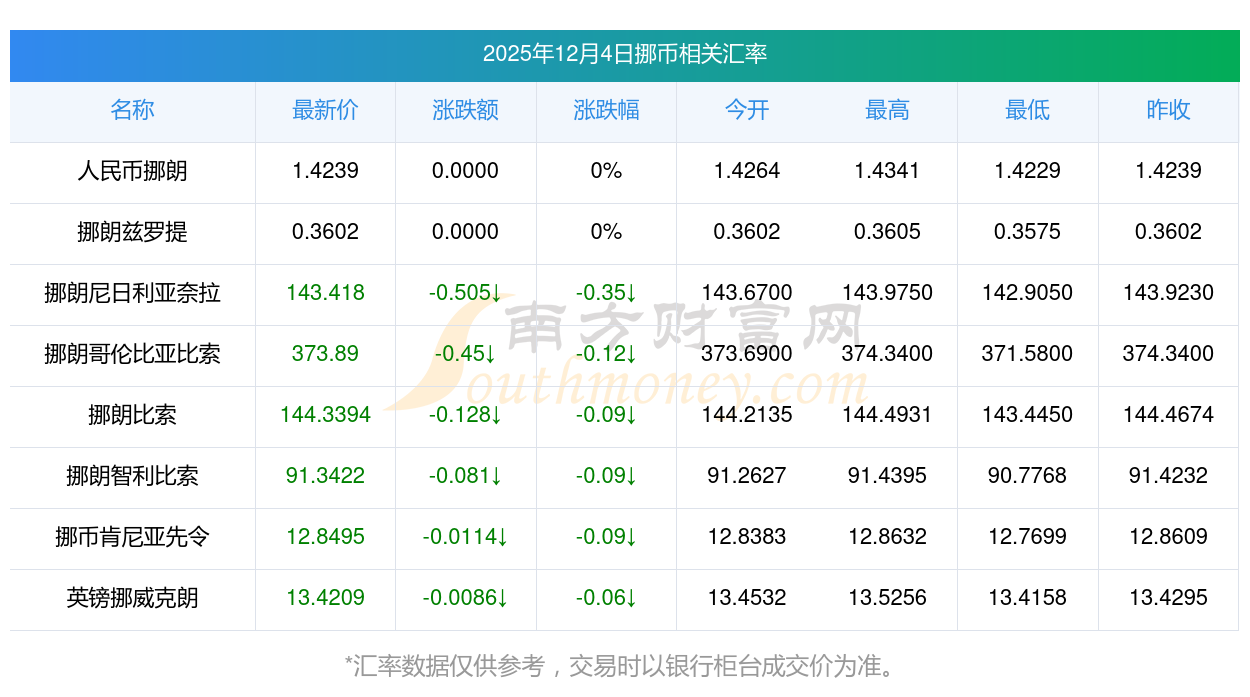Select the 昨收 column header
1250x697 pixels.
(x=1168, y=110)
